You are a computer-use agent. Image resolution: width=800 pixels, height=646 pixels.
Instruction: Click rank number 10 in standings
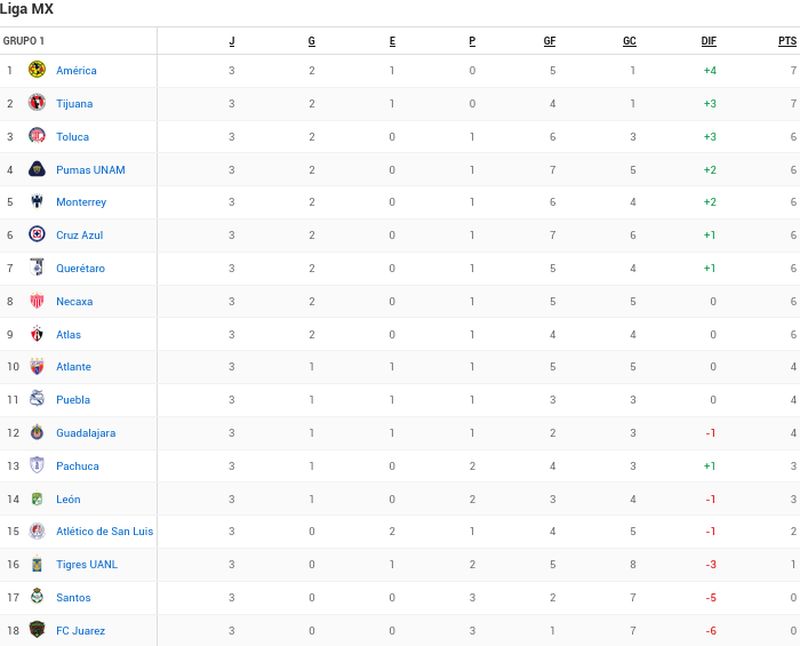click(13, 367)
